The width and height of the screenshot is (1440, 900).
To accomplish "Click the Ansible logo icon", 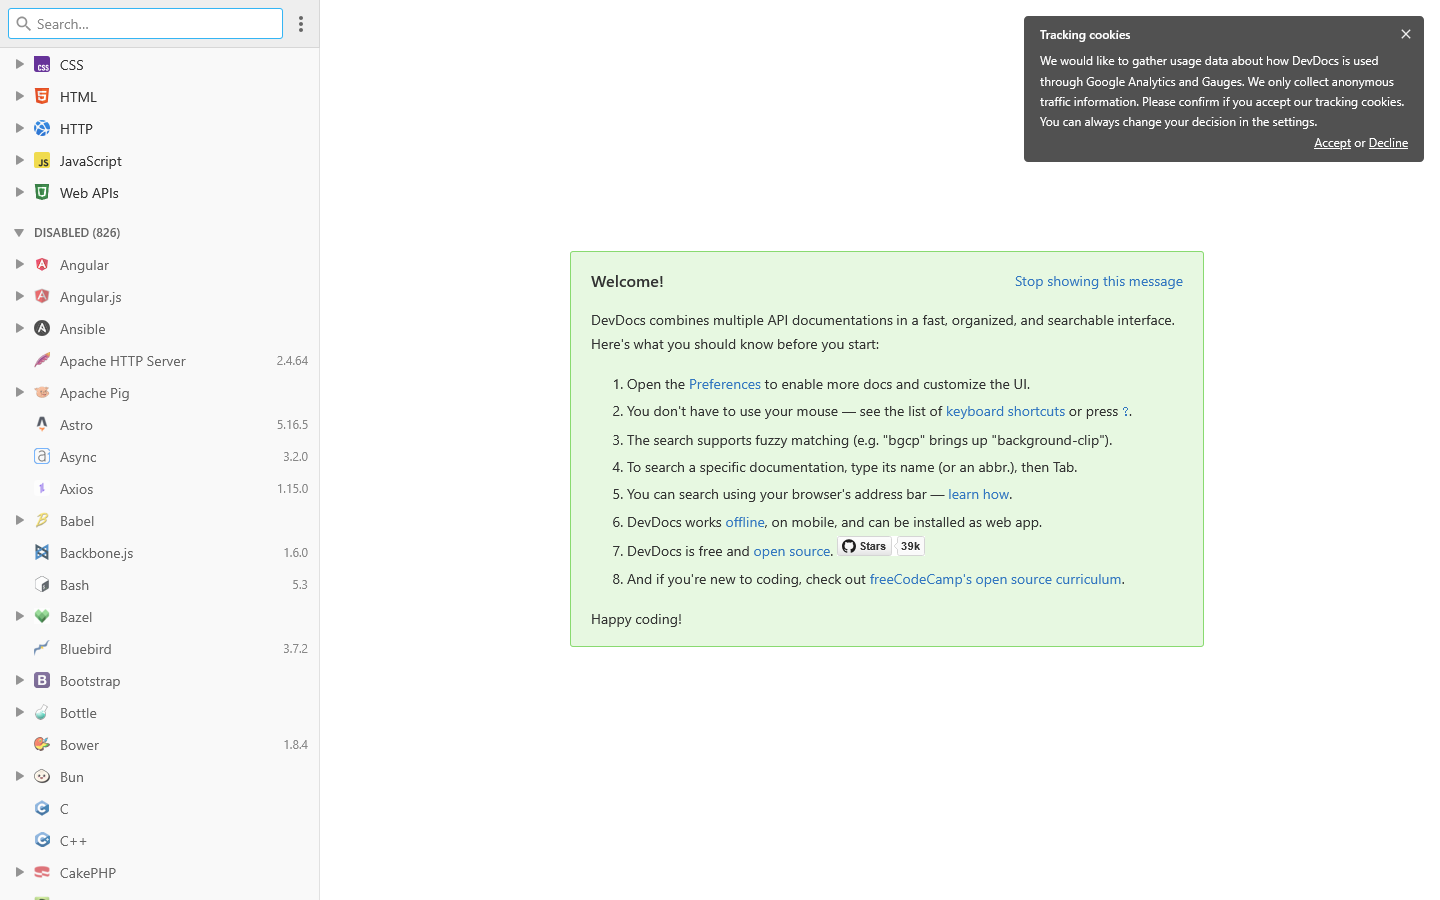I will (42, 329).
